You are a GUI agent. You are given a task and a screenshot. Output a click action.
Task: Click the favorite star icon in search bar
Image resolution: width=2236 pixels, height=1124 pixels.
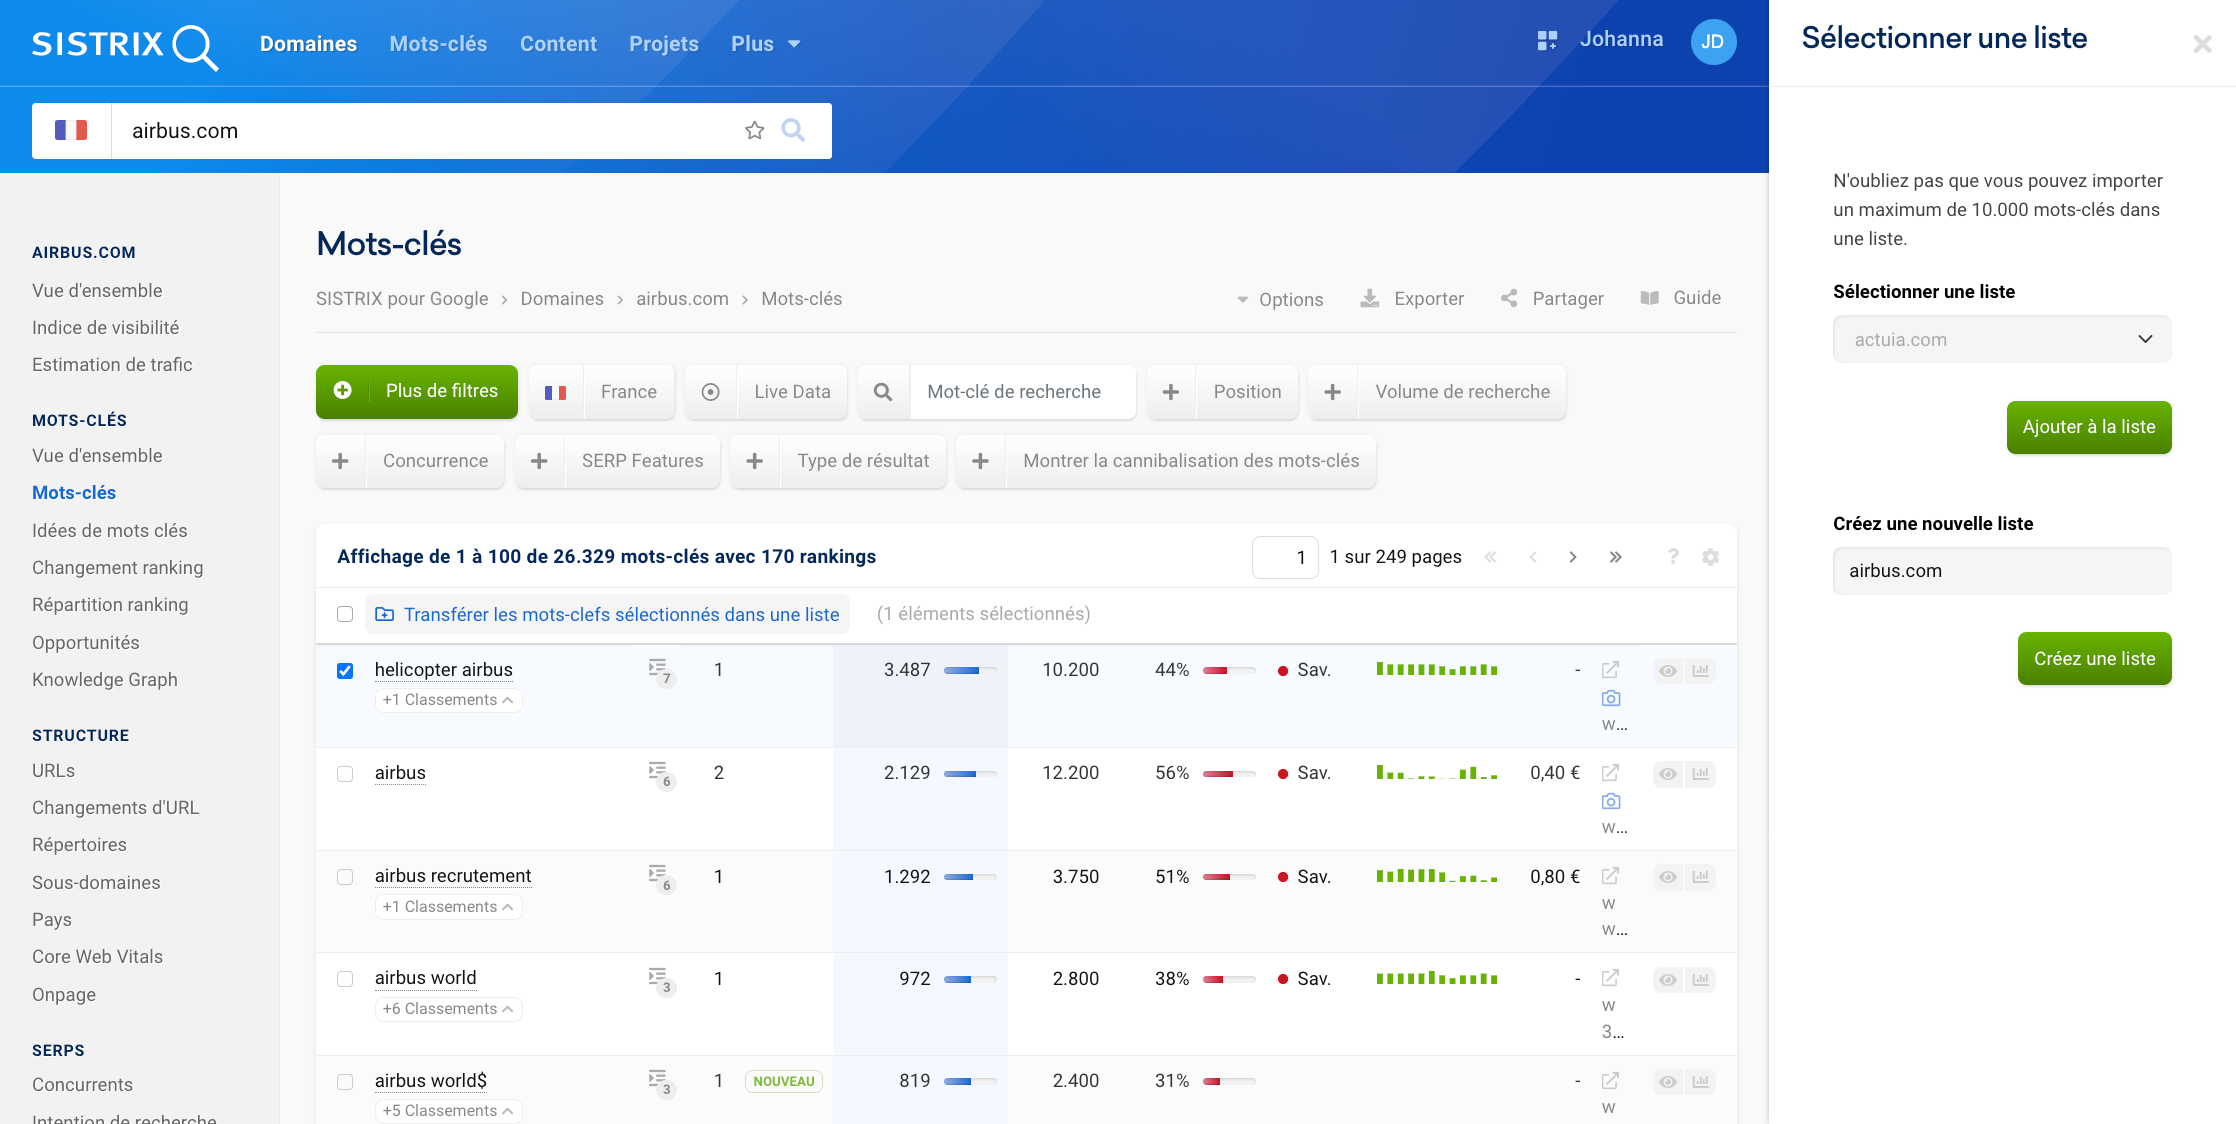tap(754, 130)
